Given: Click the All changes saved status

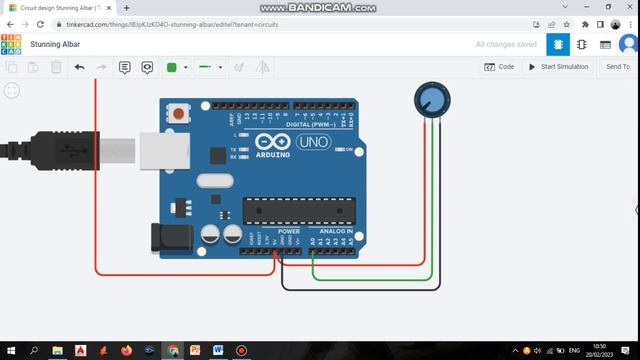Looking at the screenshot, I should tap(506, 44).
